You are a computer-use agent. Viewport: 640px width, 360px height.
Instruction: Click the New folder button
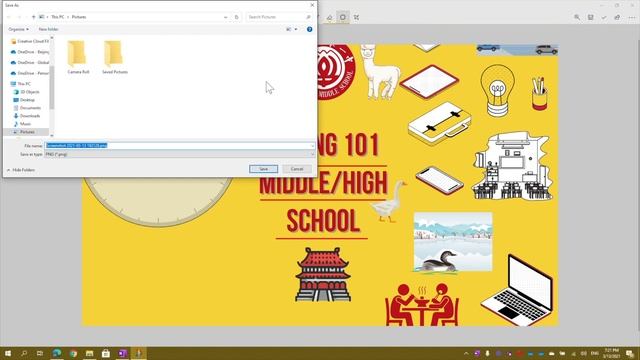click(x=48, y=29)
